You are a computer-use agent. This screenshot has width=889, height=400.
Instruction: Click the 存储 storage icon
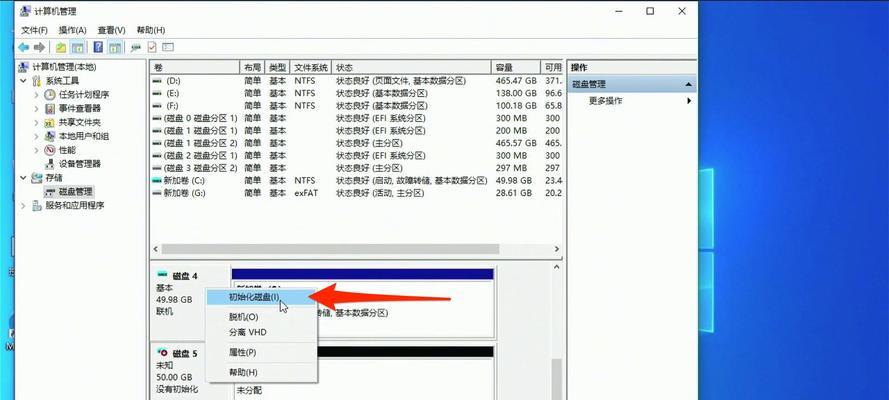[x=37, y=178]
